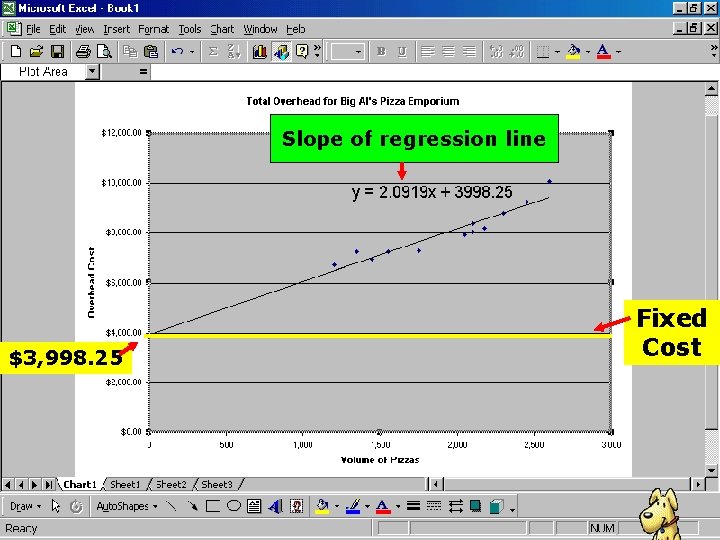Image resolution: width=720 pixels, height=540 pixels.
Task: Select the Chart1 sheet tab
Action: tap(80, 484)
